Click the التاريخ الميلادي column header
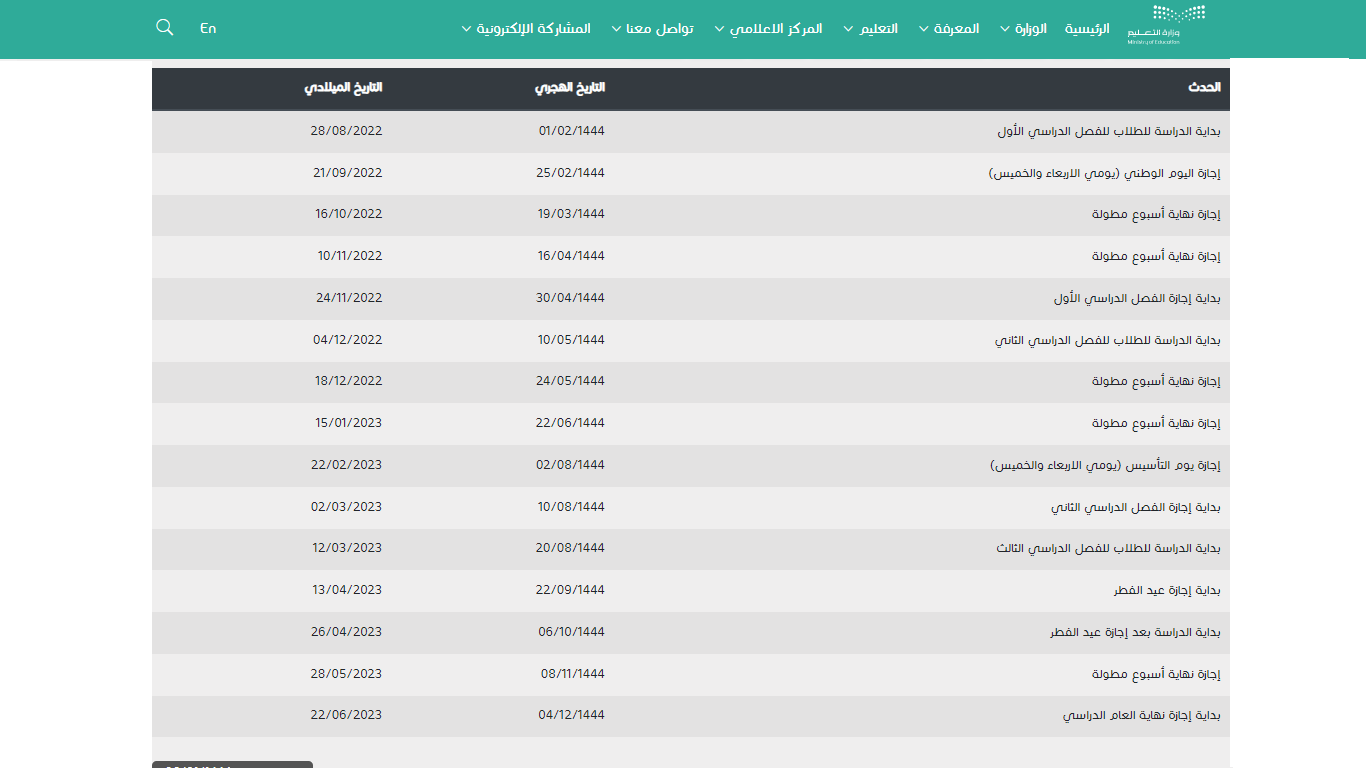Image resolution: width=1366 pixels, height=768 pixels. 344,88
